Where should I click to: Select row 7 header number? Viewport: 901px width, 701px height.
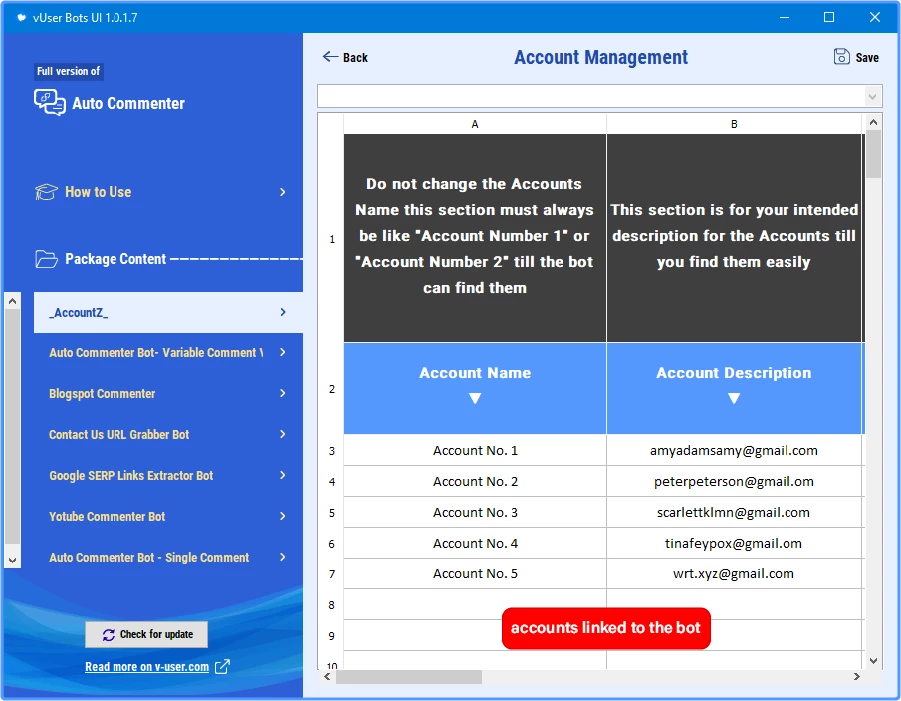(x=332, y=573)
